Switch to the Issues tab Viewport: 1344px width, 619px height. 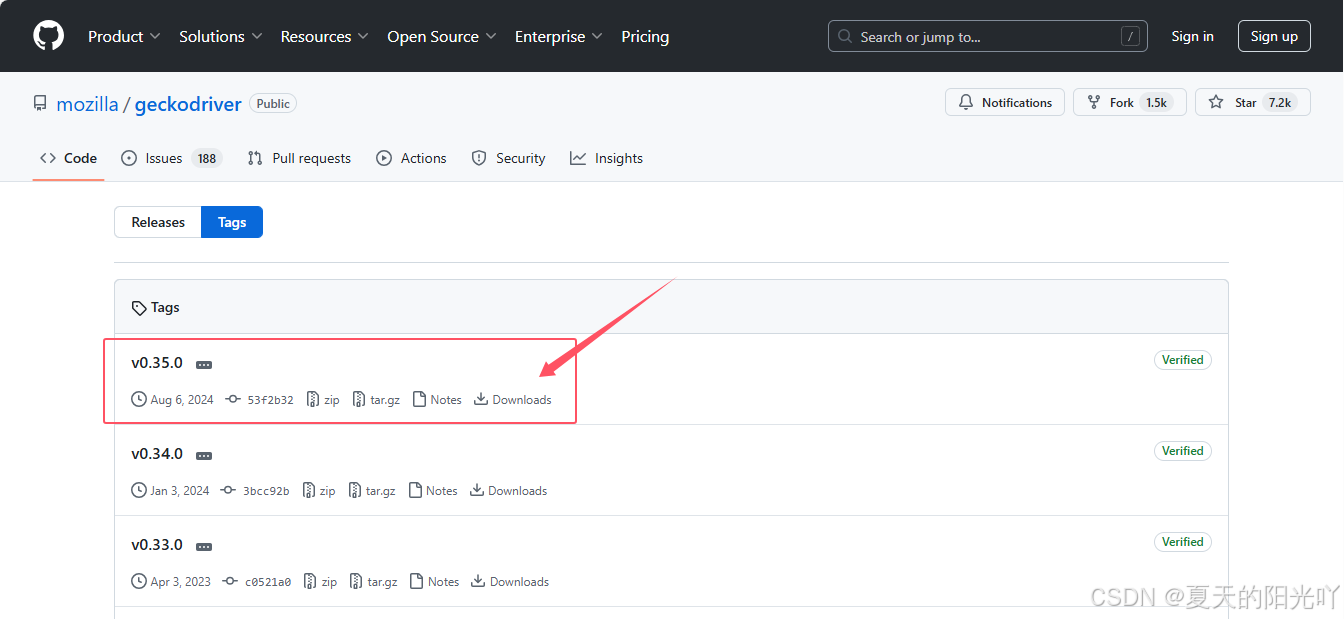170,158
